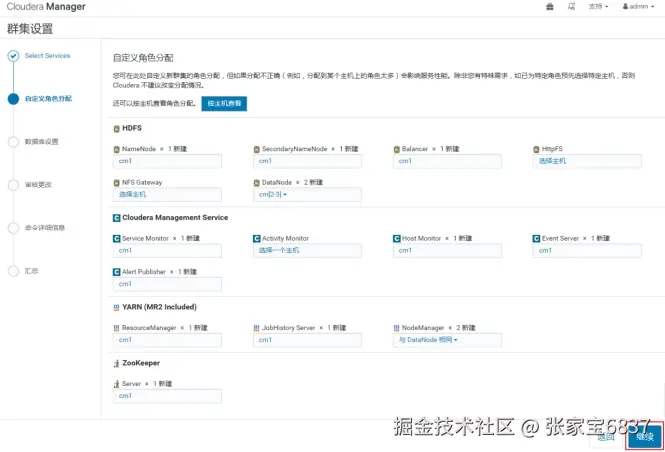Open the admin user menu
665x452 pixels.
tap(638, 6)
